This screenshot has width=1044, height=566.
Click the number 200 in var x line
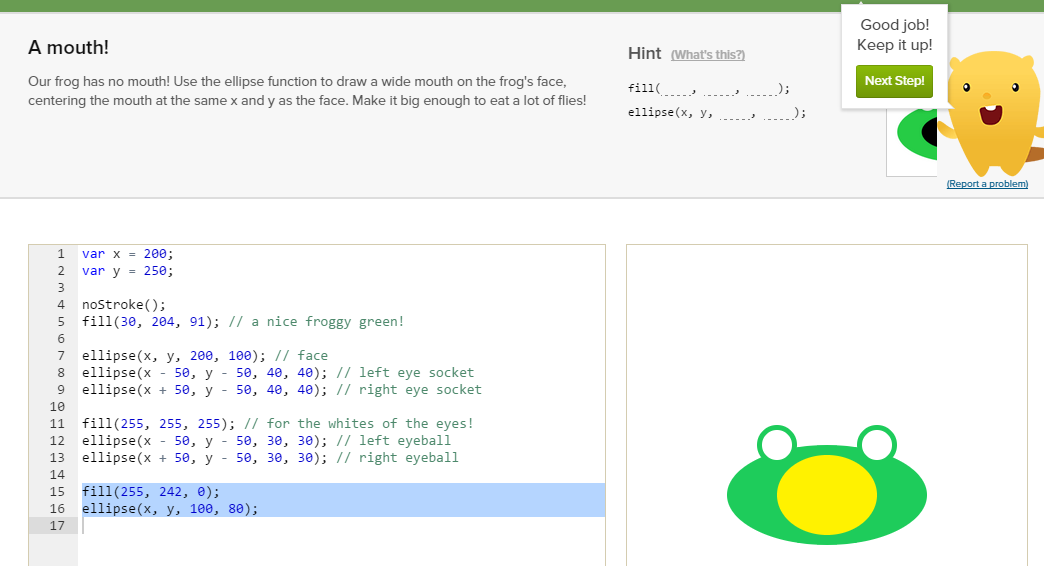[154, 254]
